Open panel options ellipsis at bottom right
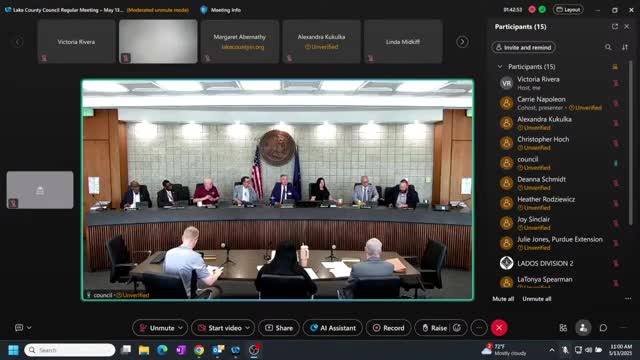Viewport: 640px width, 360px height. [623, 328]
